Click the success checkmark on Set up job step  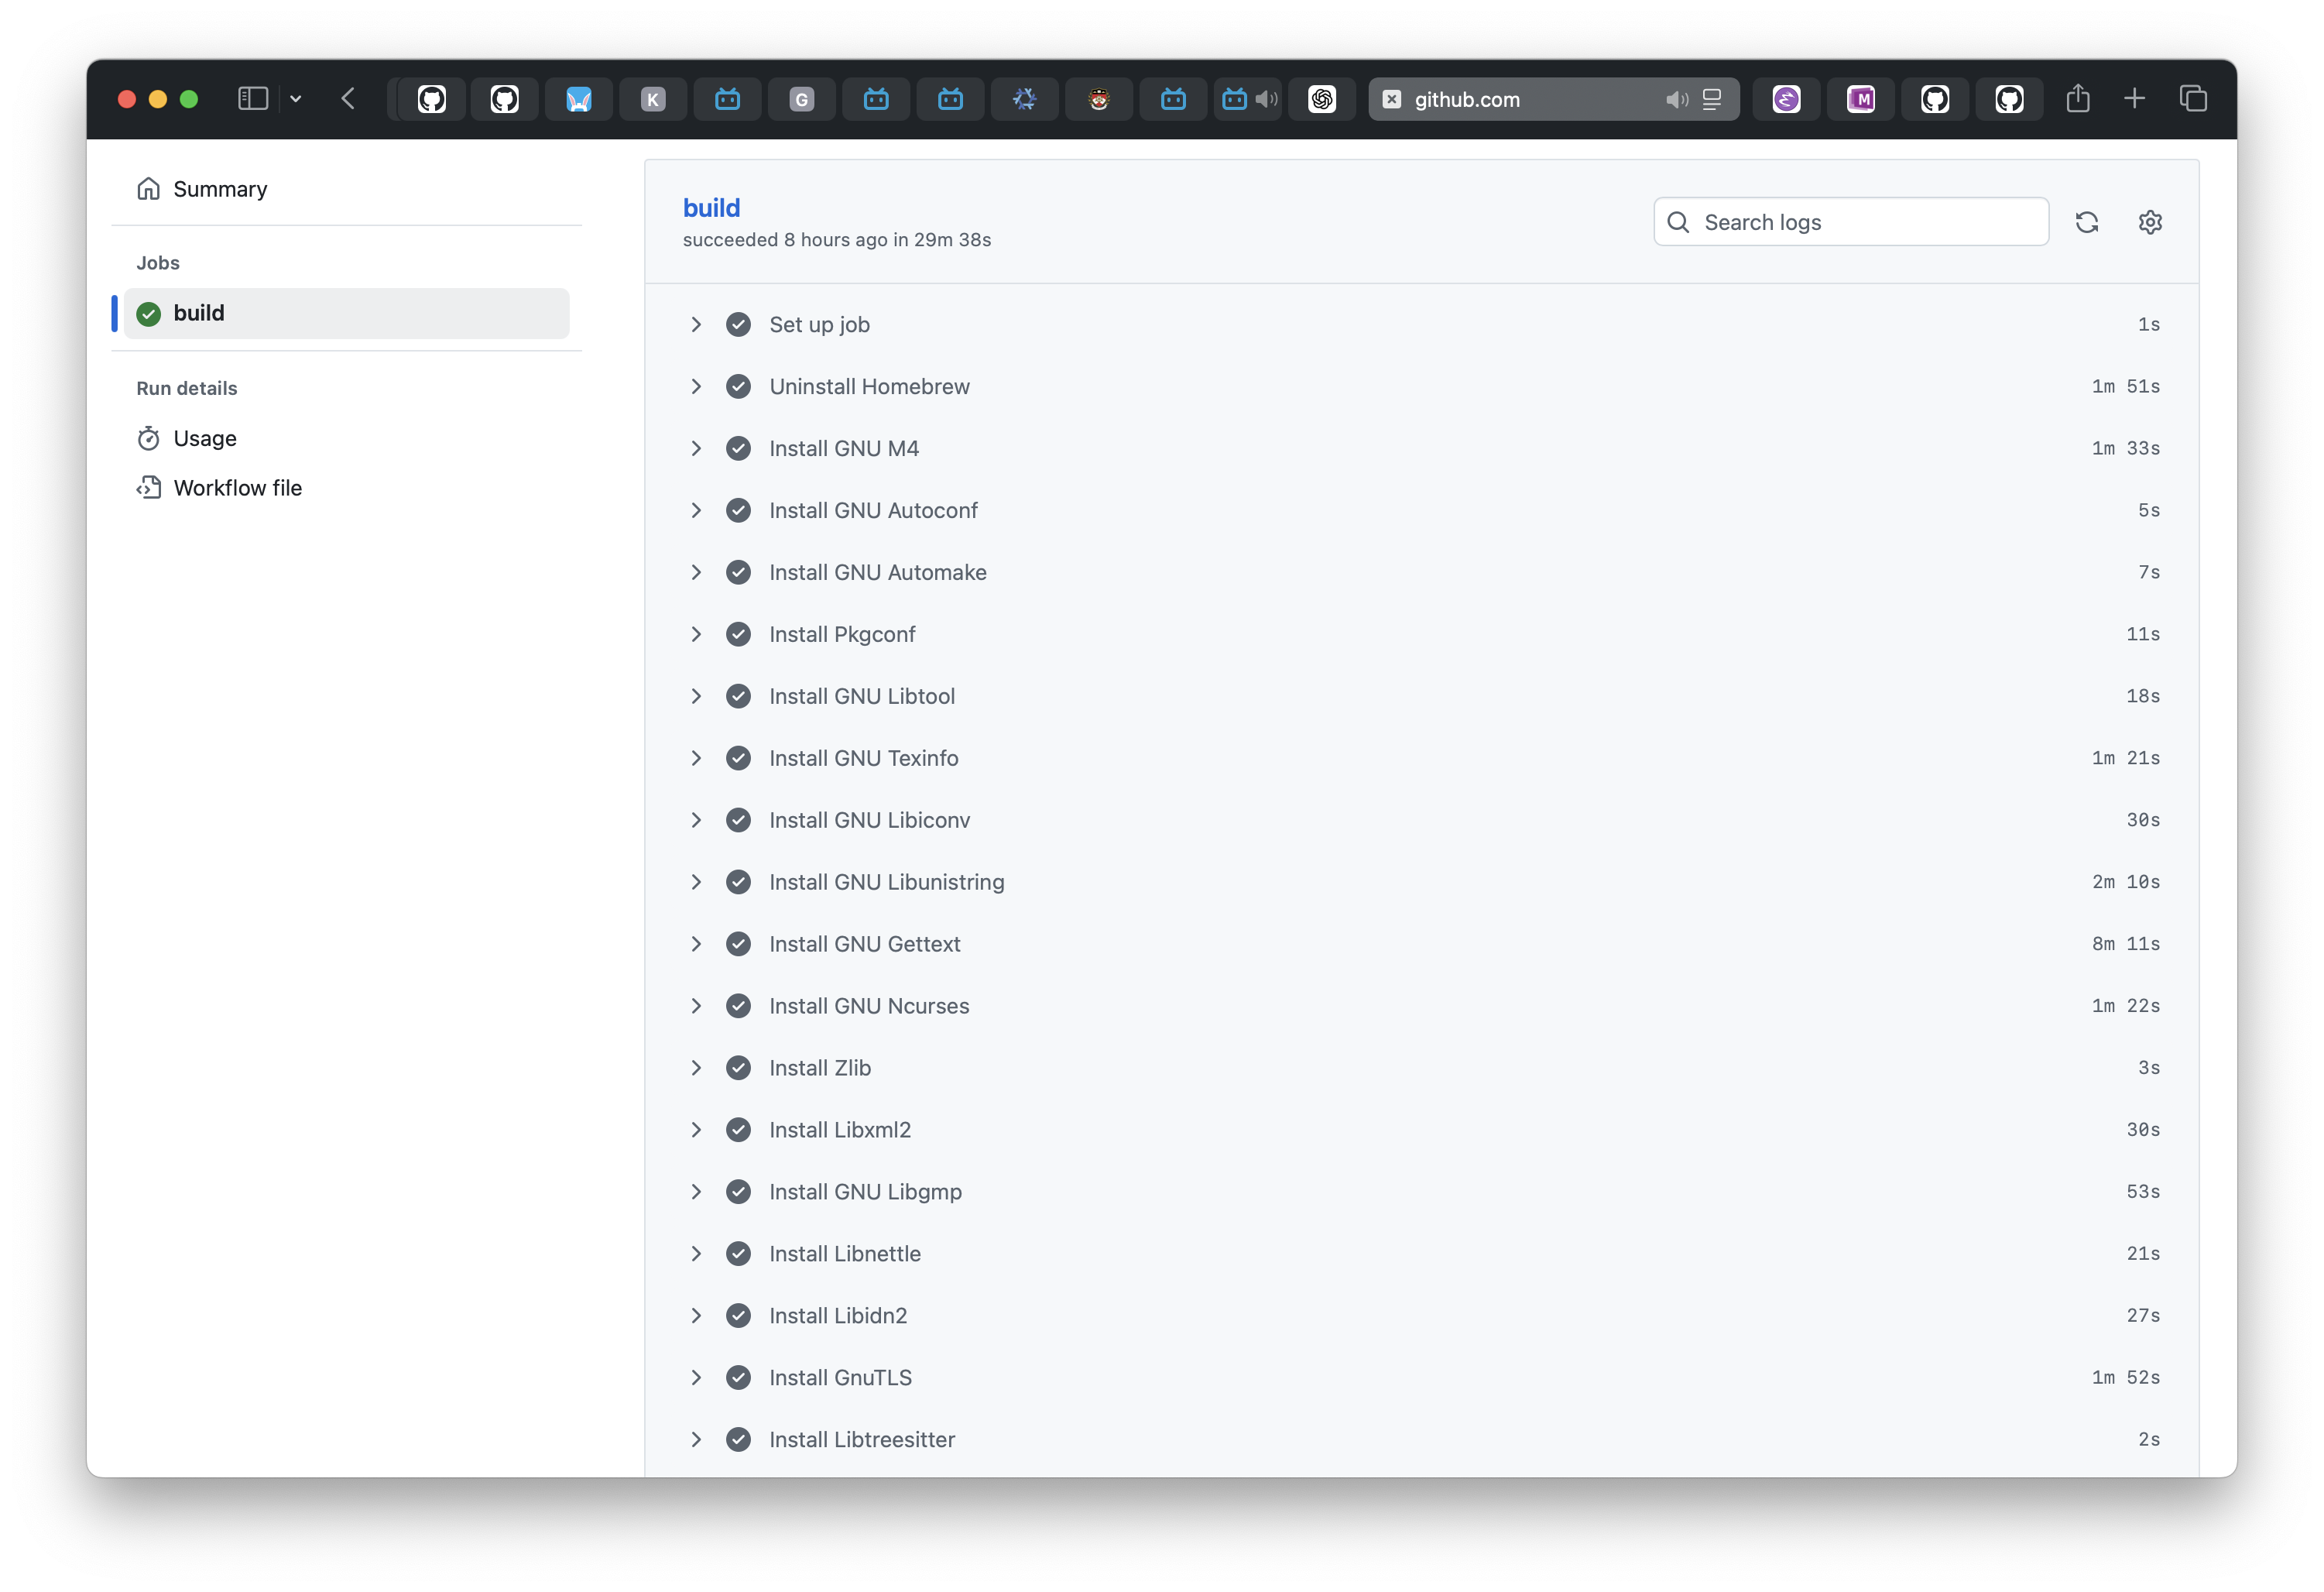point(739,324)
